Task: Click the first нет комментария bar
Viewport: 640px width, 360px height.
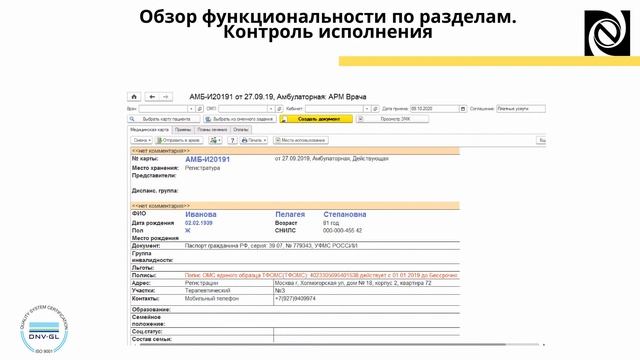Action: point(295,151)
